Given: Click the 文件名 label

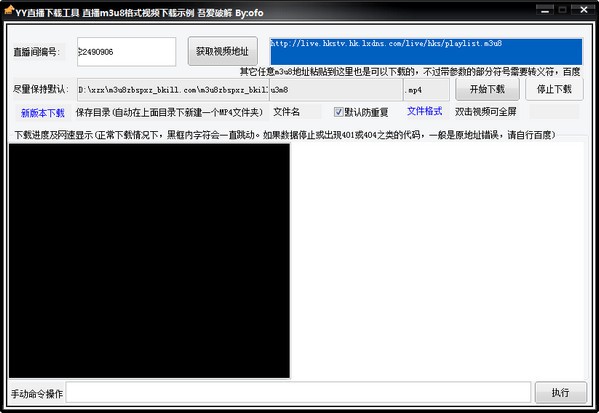Looking at the screenshot, I should pyautogui.click(x=287, y=112).
